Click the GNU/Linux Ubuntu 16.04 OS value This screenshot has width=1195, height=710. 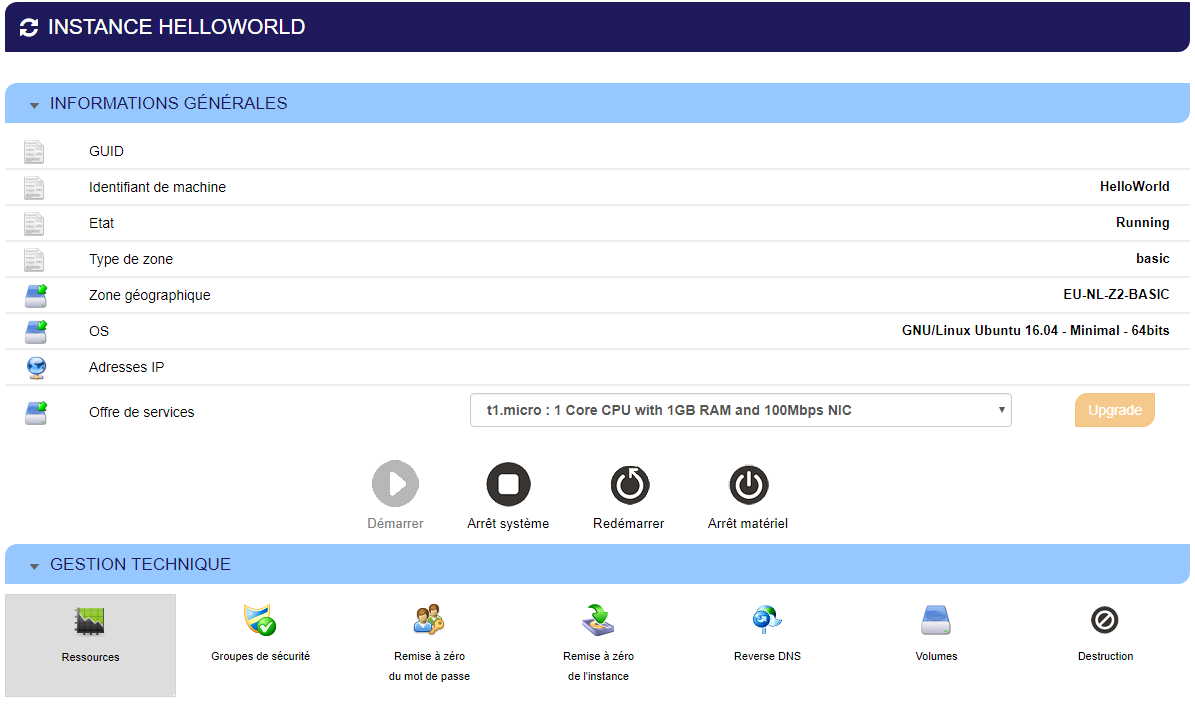[1035, 331]
